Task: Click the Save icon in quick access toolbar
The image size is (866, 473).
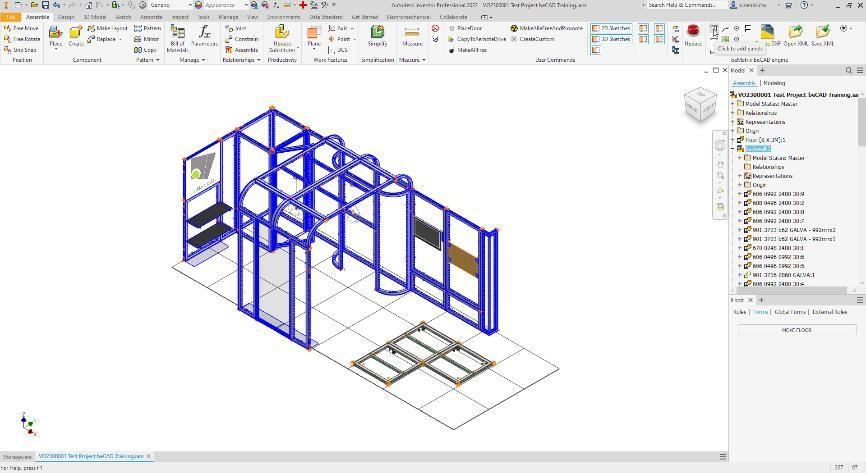Action: 45,5
